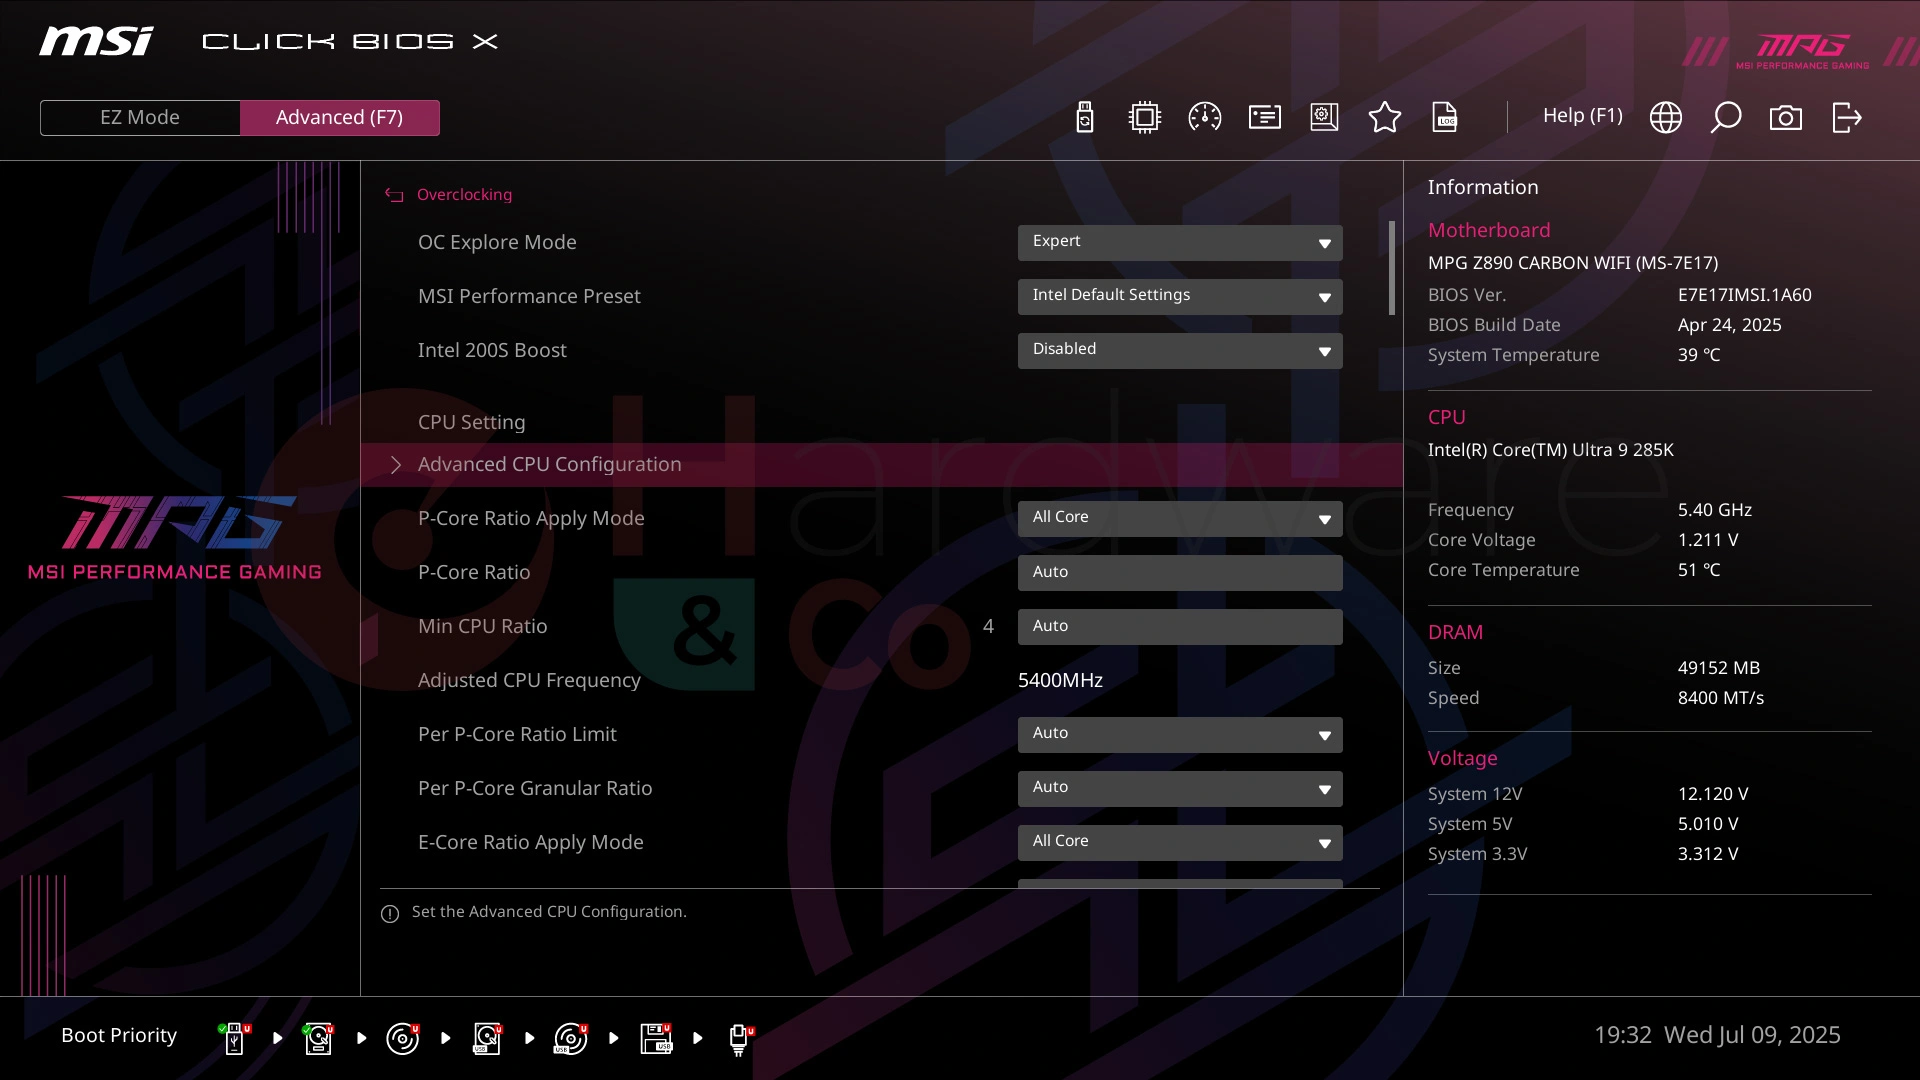This screenshot has width=1920, height=1080.
Task: Open the hardware monitor gear-panel icon
Action: (x=1325, y=117)
